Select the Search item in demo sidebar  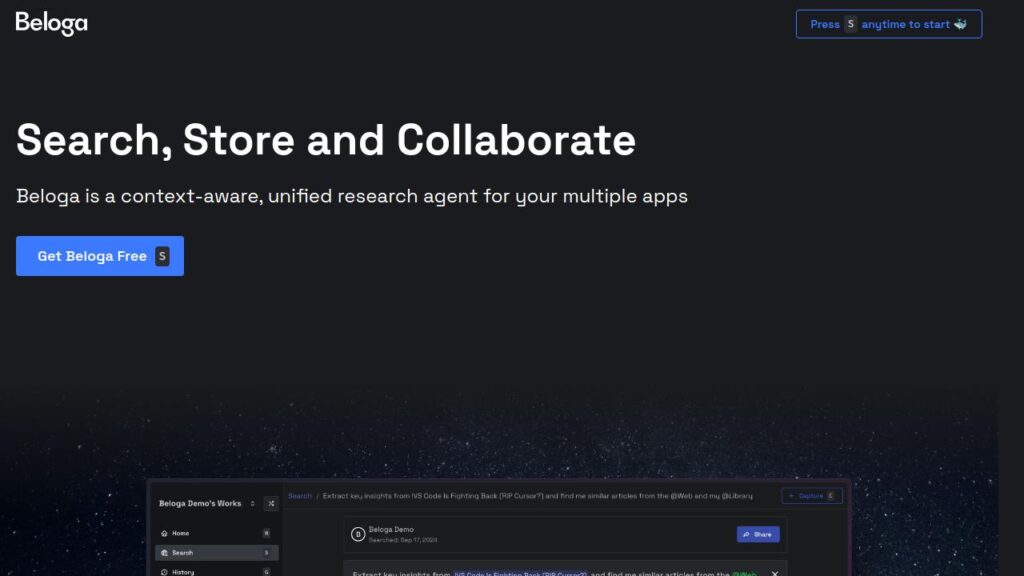point(183,553)
